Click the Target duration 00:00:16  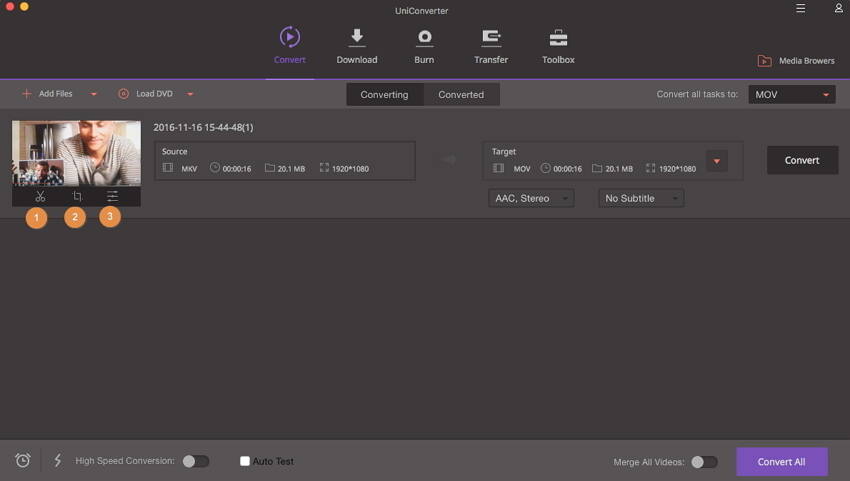(567, 169)
